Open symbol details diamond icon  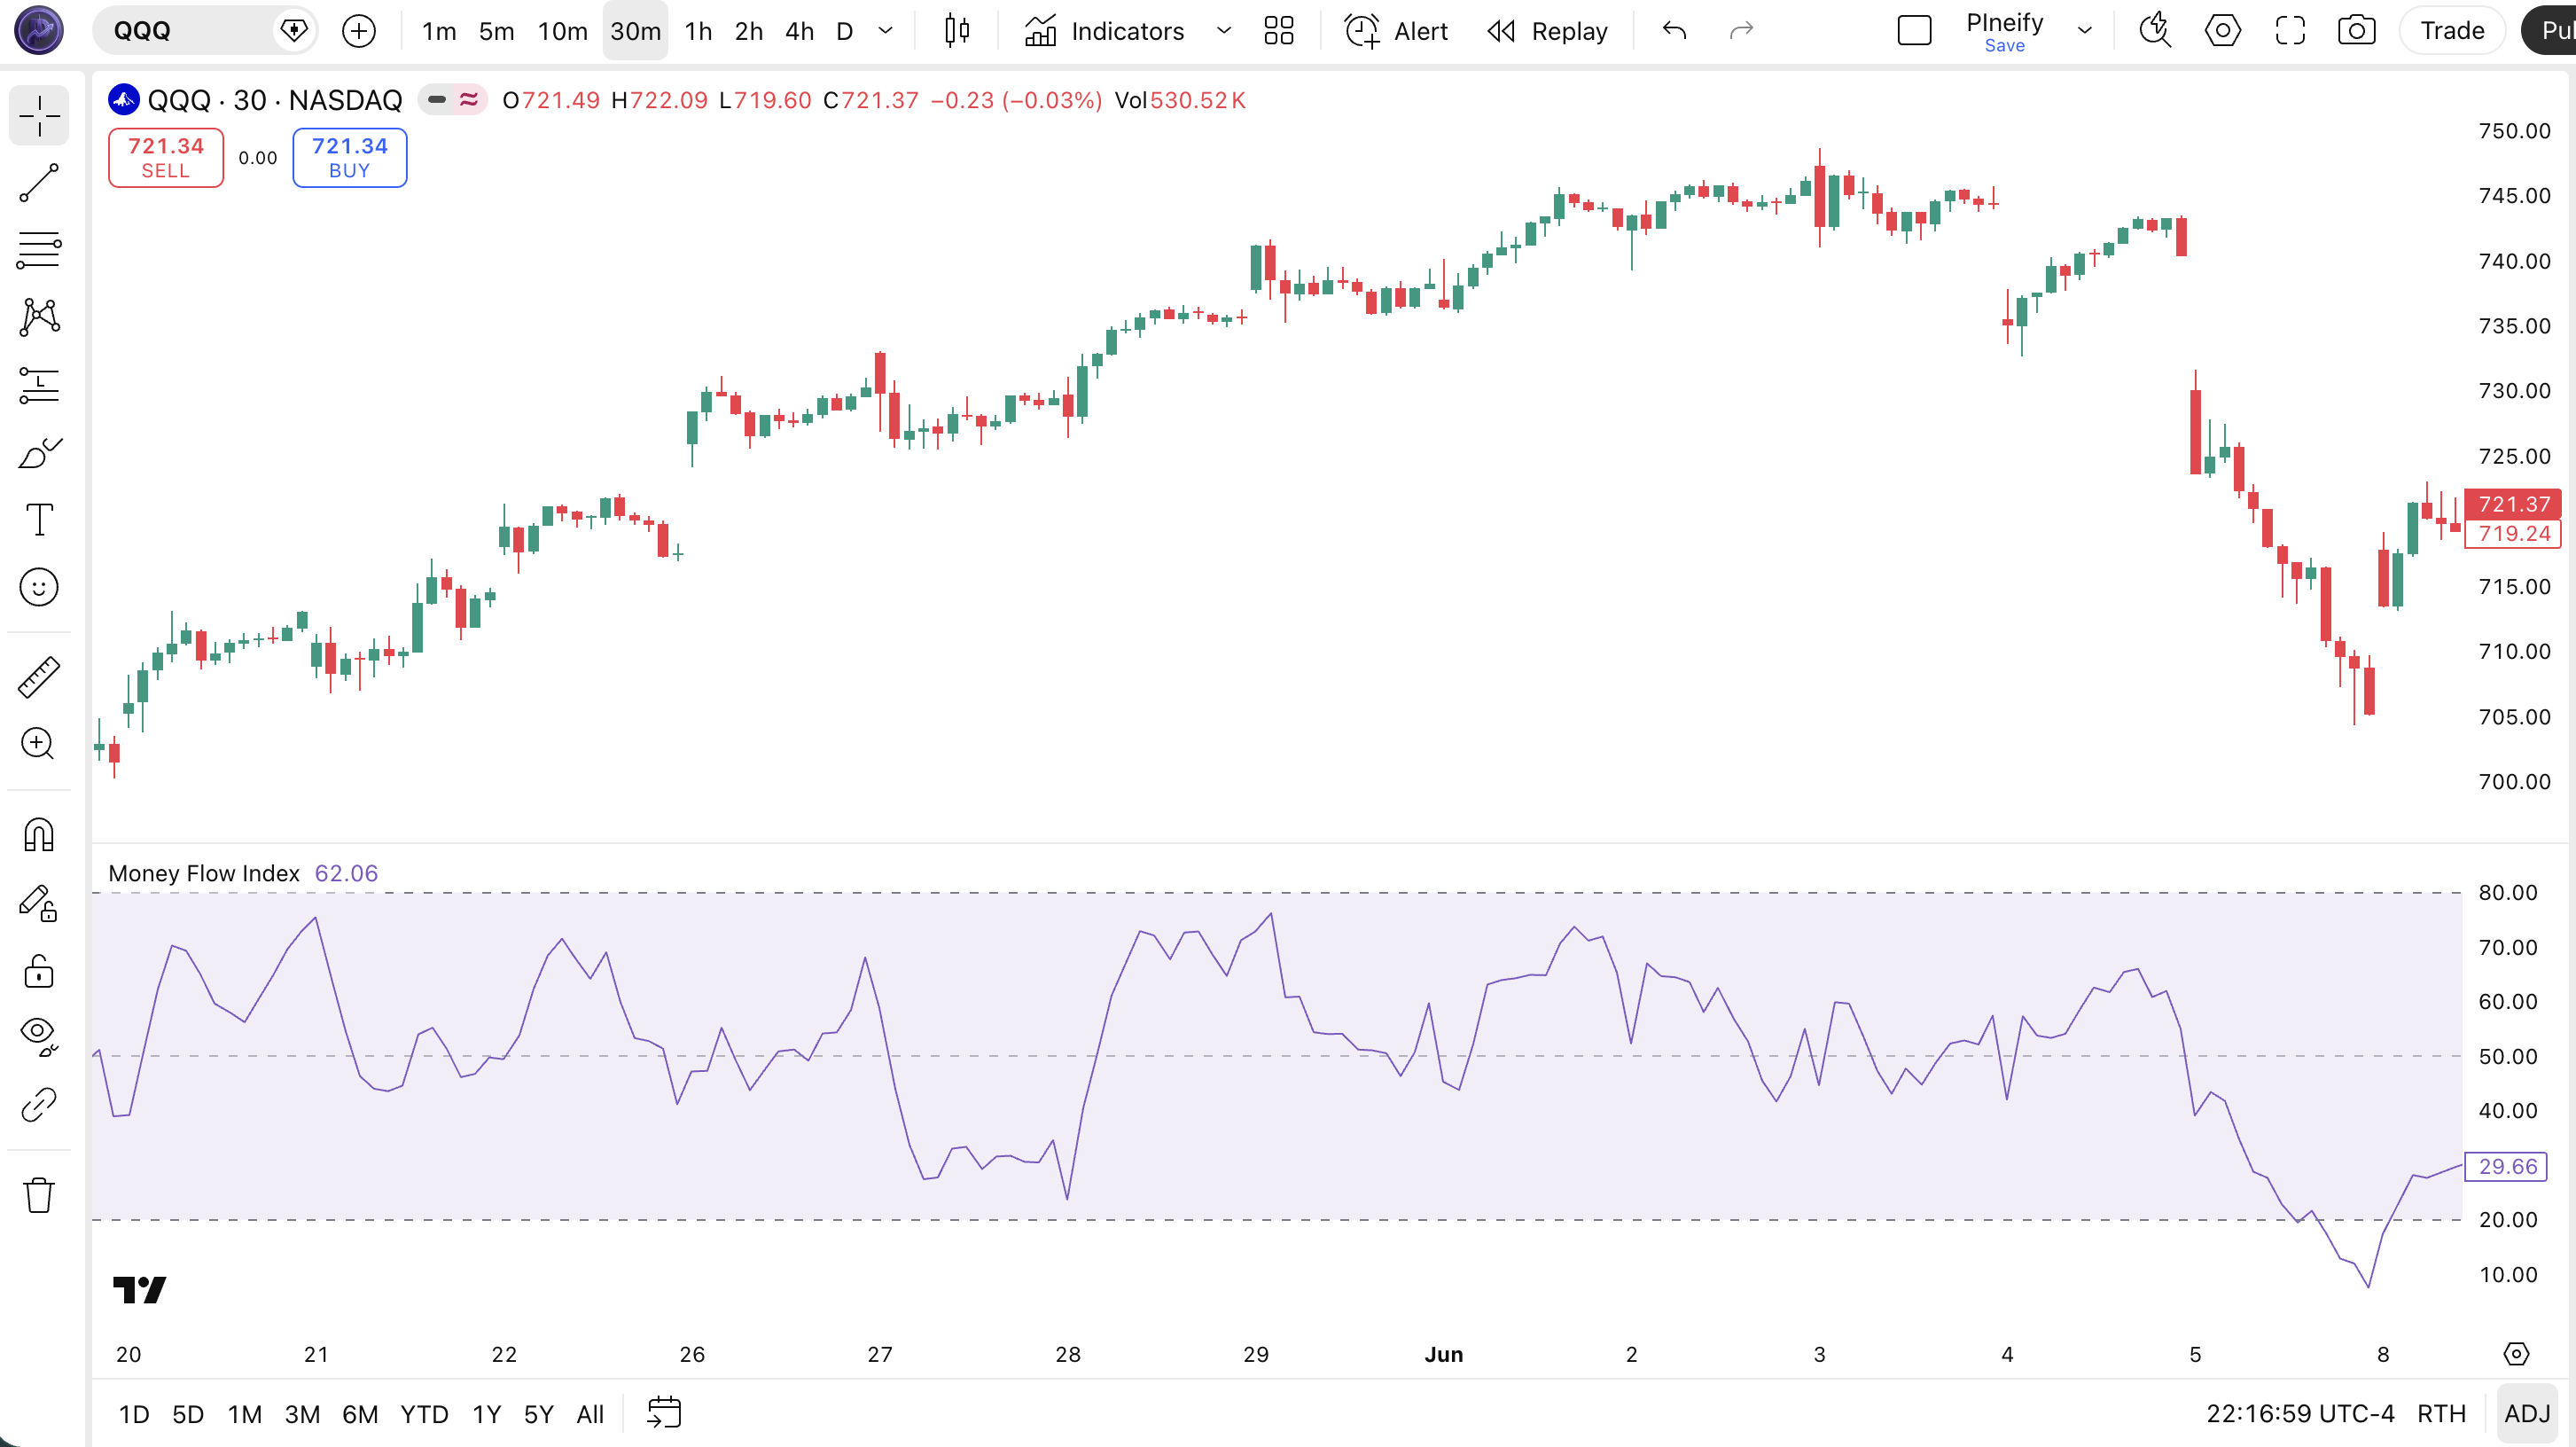click(294, 31)
